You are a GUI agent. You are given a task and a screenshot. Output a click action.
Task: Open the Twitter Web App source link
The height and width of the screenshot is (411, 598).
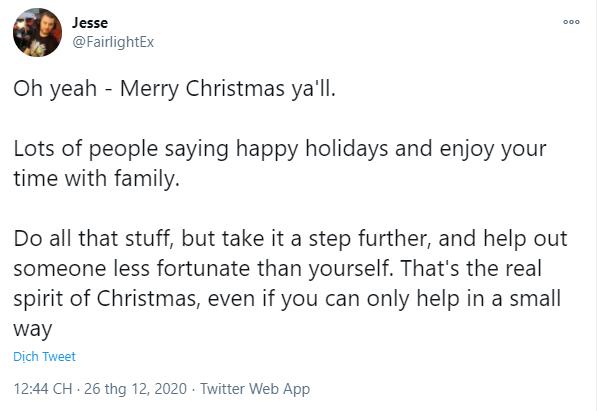255,389
